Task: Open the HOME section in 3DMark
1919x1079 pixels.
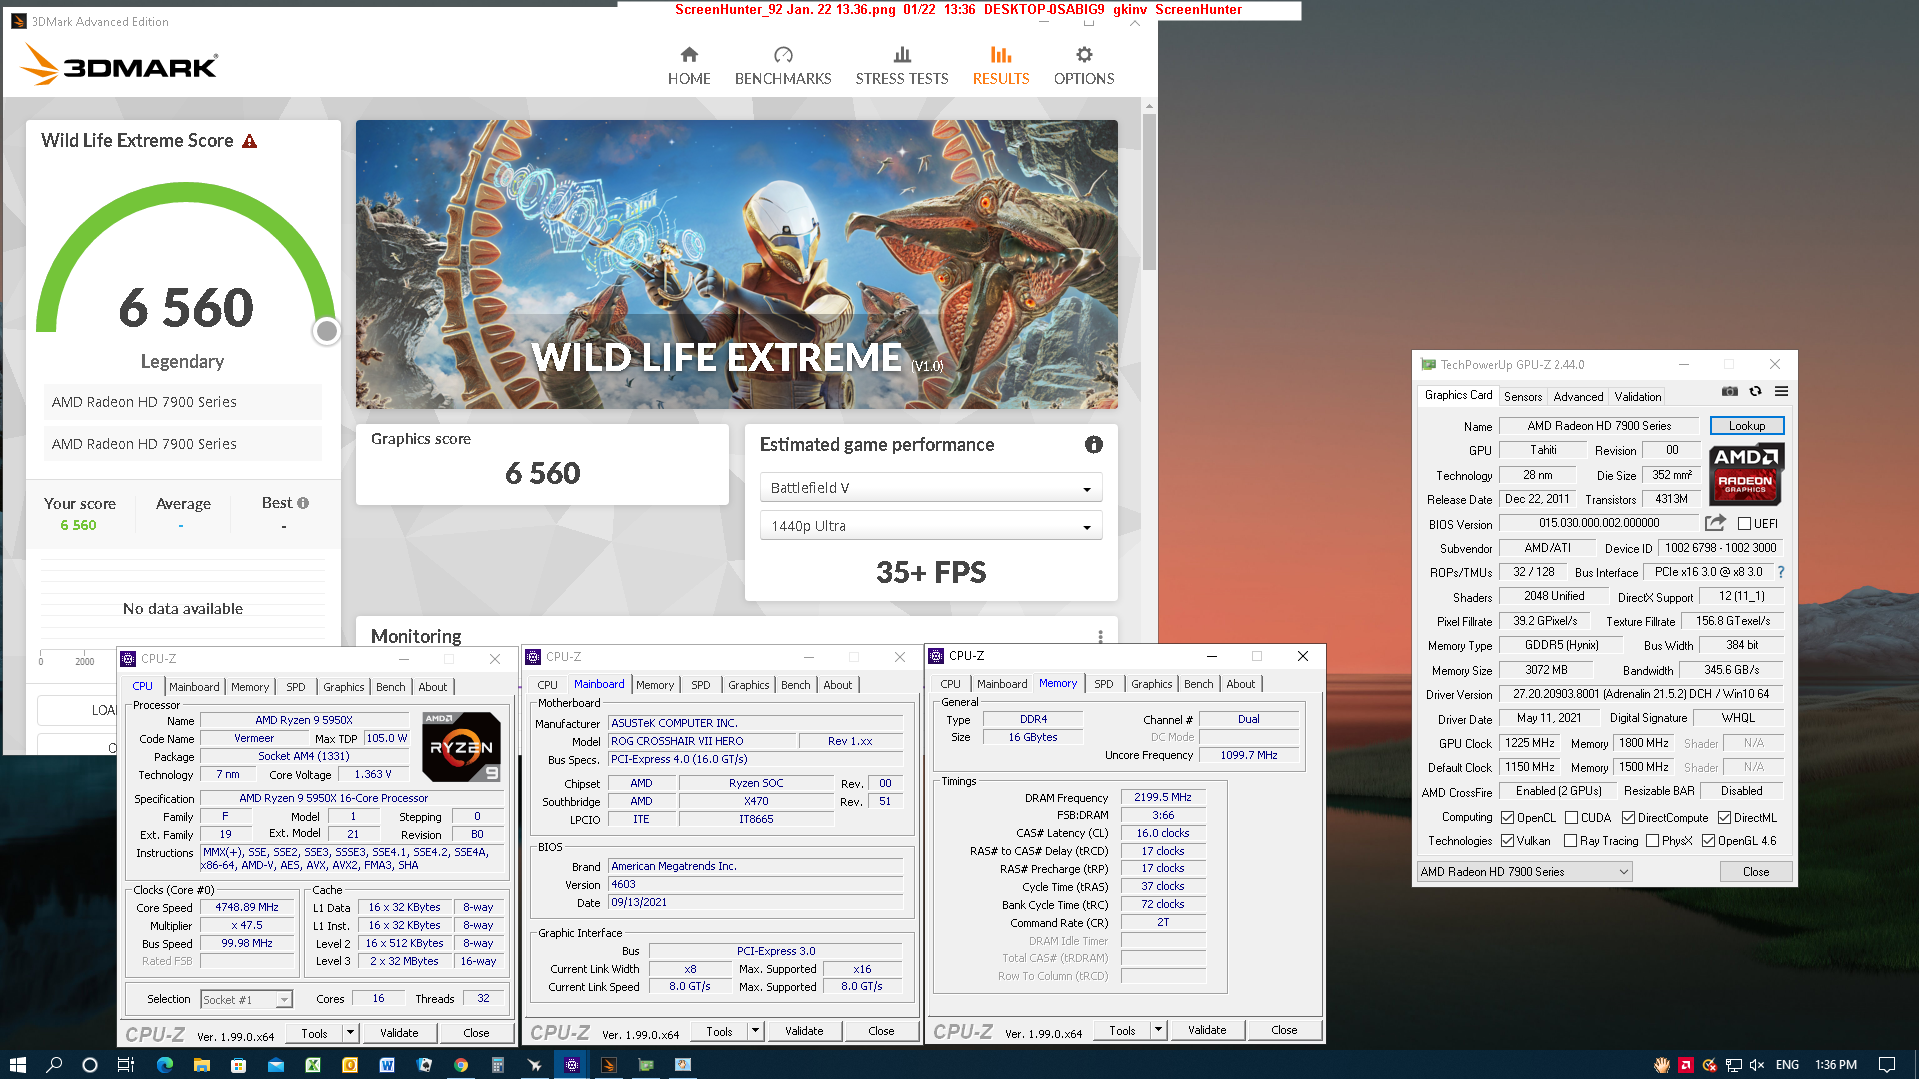Action: (689, 66)
